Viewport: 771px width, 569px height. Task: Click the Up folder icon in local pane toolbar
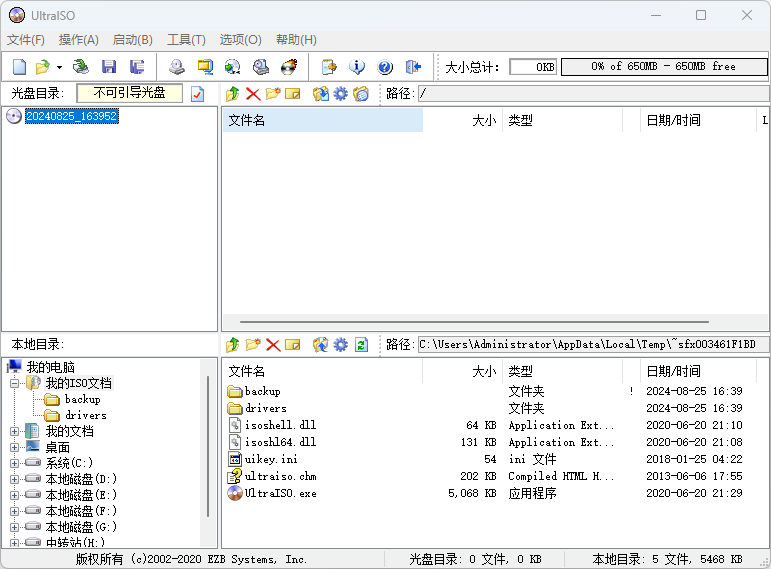point(233,345)
